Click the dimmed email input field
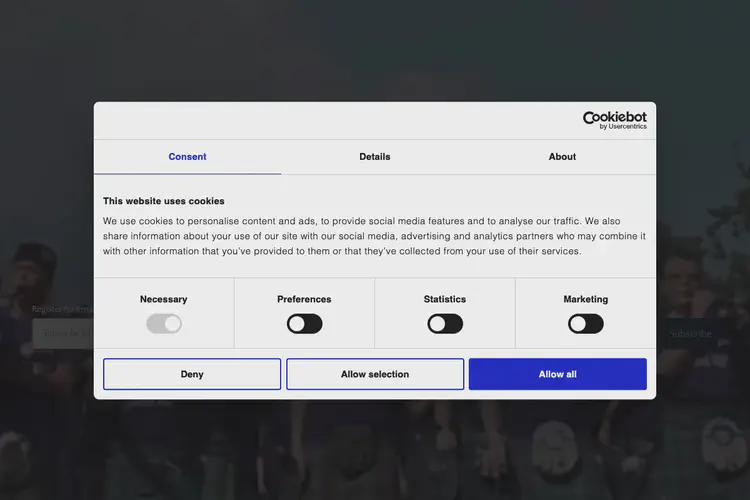750x500 pixels. pos(62,333)
